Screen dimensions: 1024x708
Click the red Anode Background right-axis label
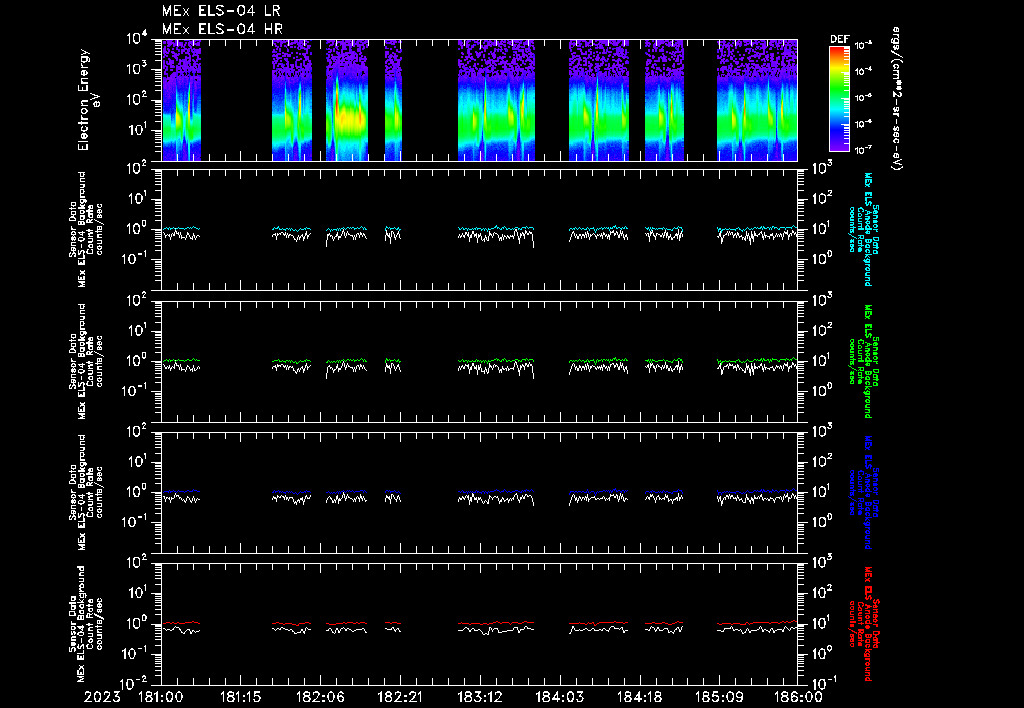863,623
